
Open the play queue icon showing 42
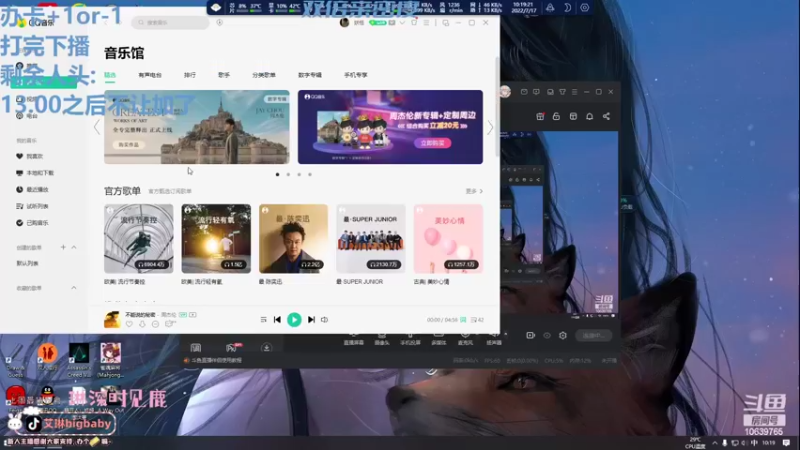[x=477, y=320]
